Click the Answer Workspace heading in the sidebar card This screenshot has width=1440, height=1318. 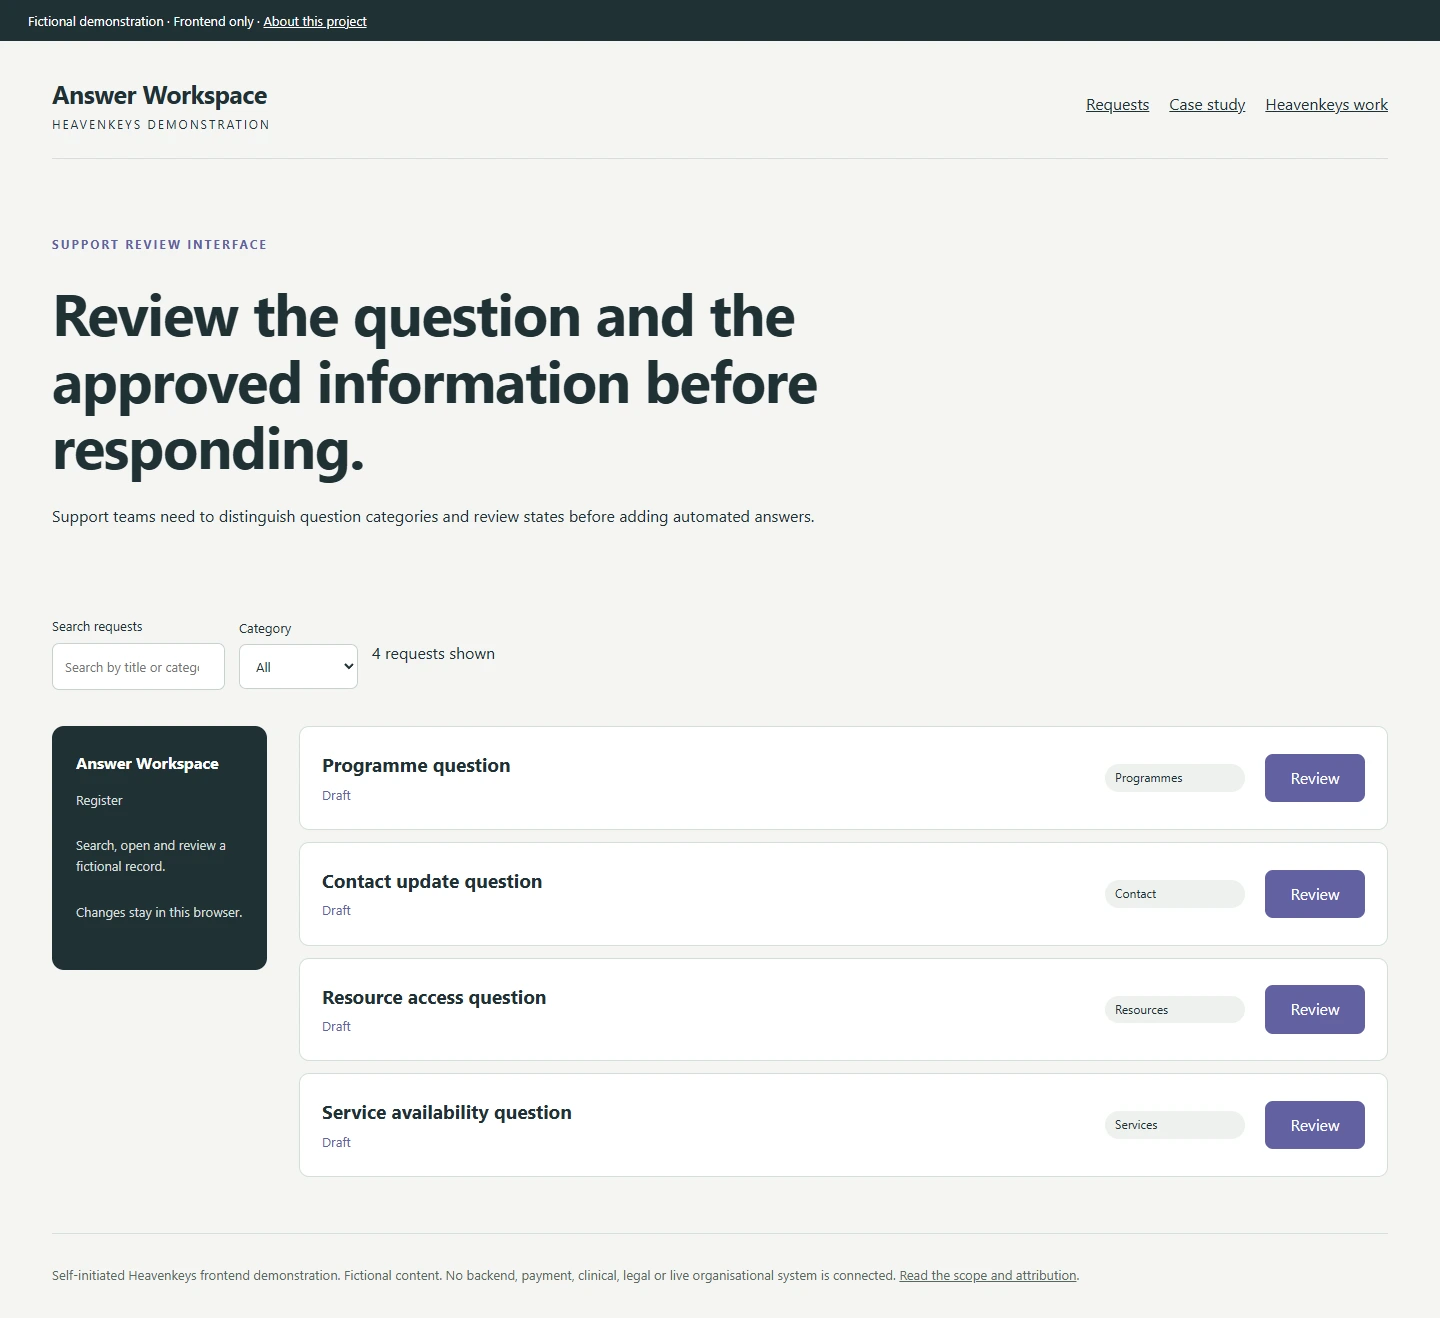[x=147, y=764]
